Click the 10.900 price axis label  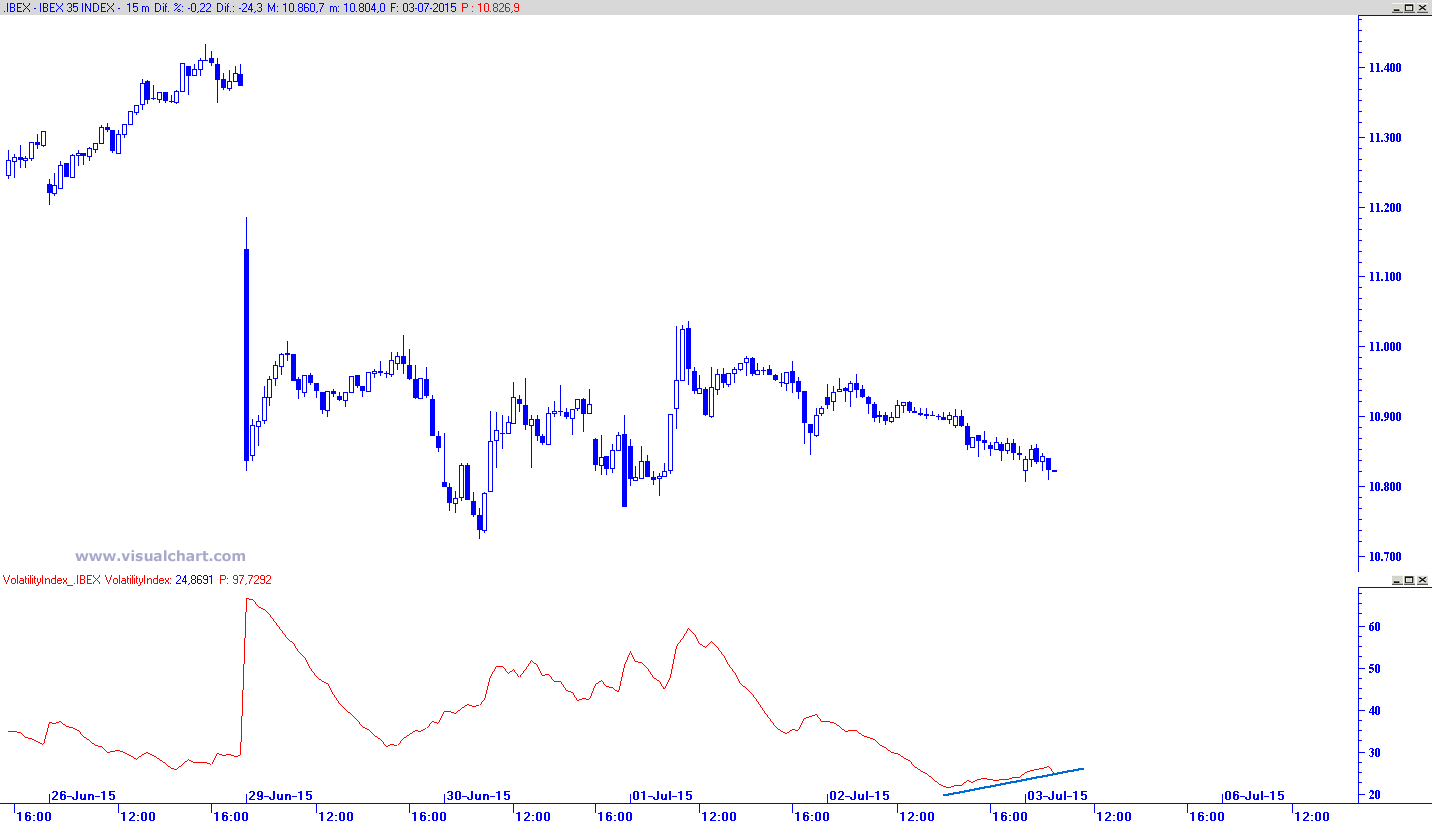pyautogui.click(x=1386, y=417)
